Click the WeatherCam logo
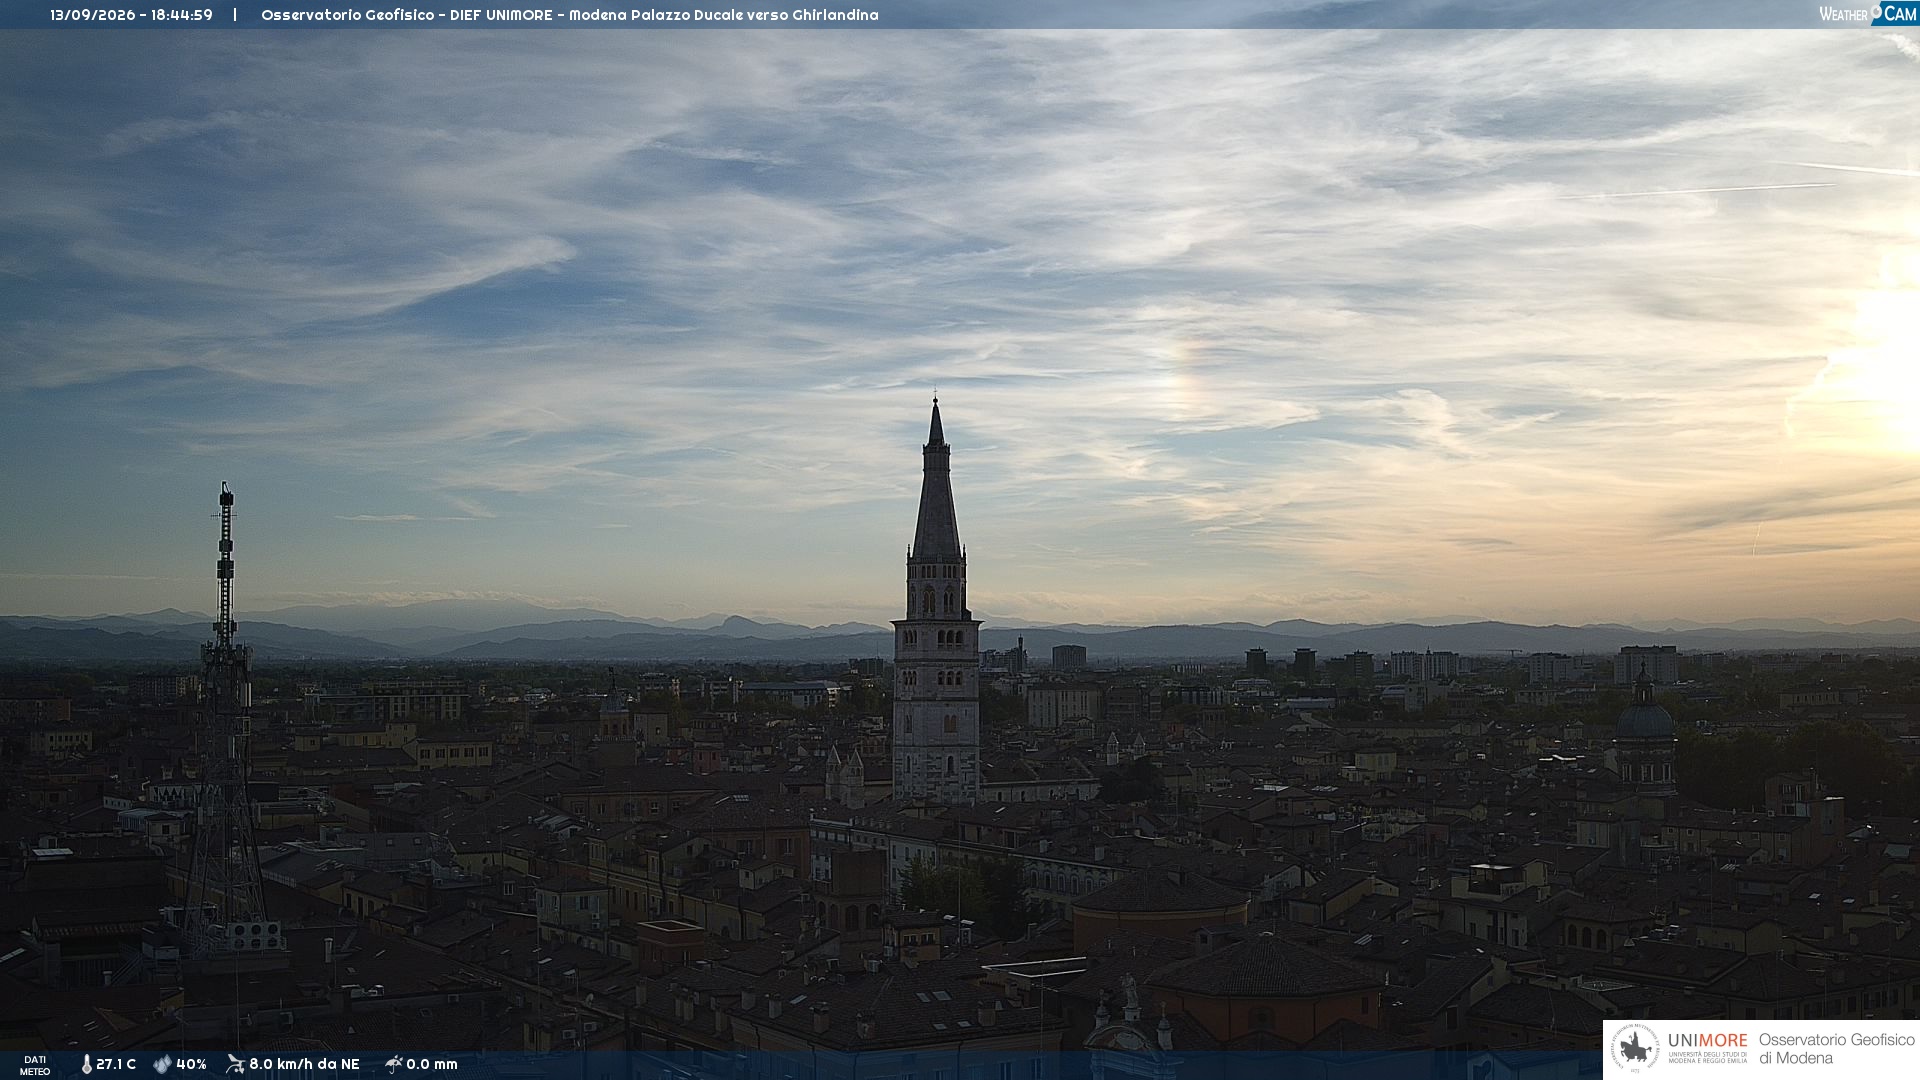 [1868, 14]
